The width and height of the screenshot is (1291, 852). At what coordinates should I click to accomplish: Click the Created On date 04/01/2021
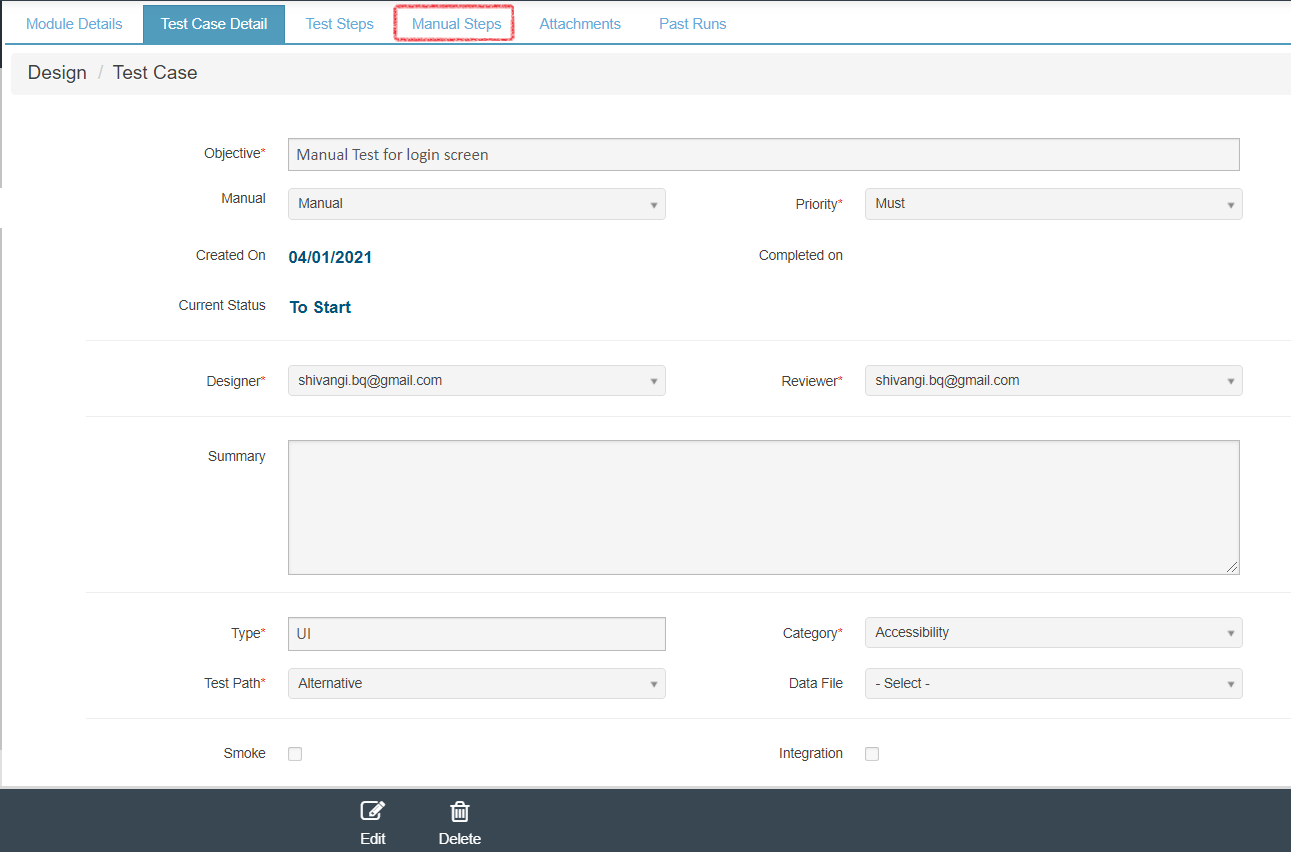pos(330,258)
